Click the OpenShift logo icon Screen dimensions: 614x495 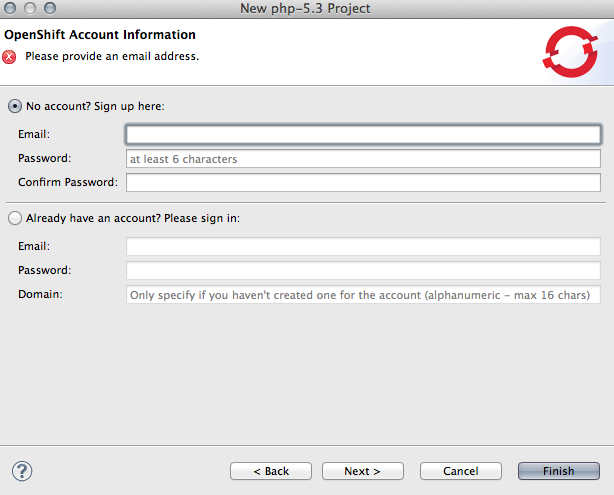pyautogui.click(x=570, y=49)
